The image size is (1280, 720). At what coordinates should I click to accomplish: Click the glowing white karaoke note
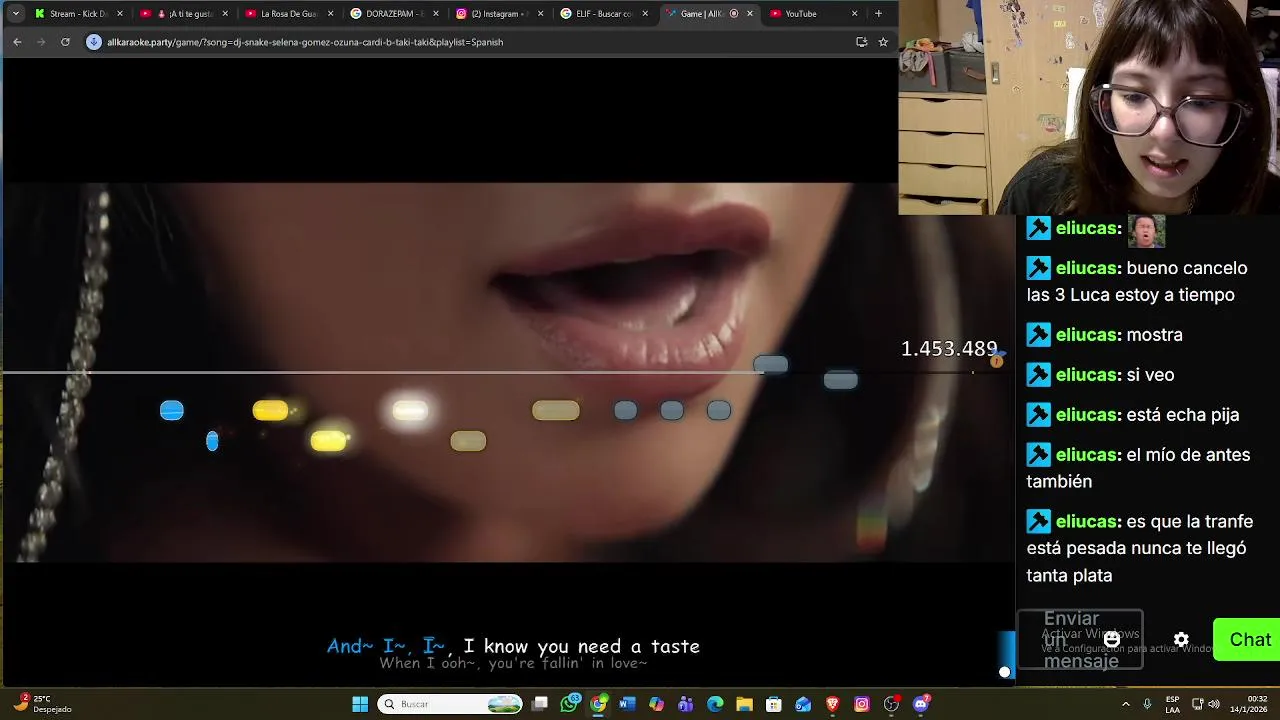tap(410, 410)
